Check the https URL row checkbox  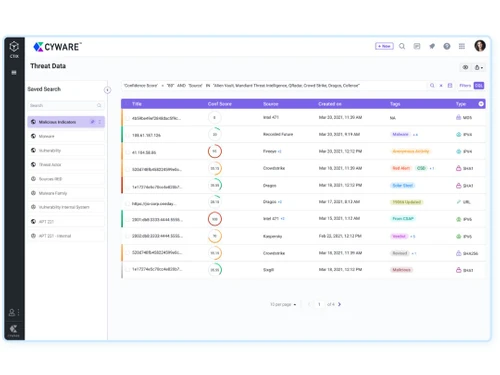127,203
